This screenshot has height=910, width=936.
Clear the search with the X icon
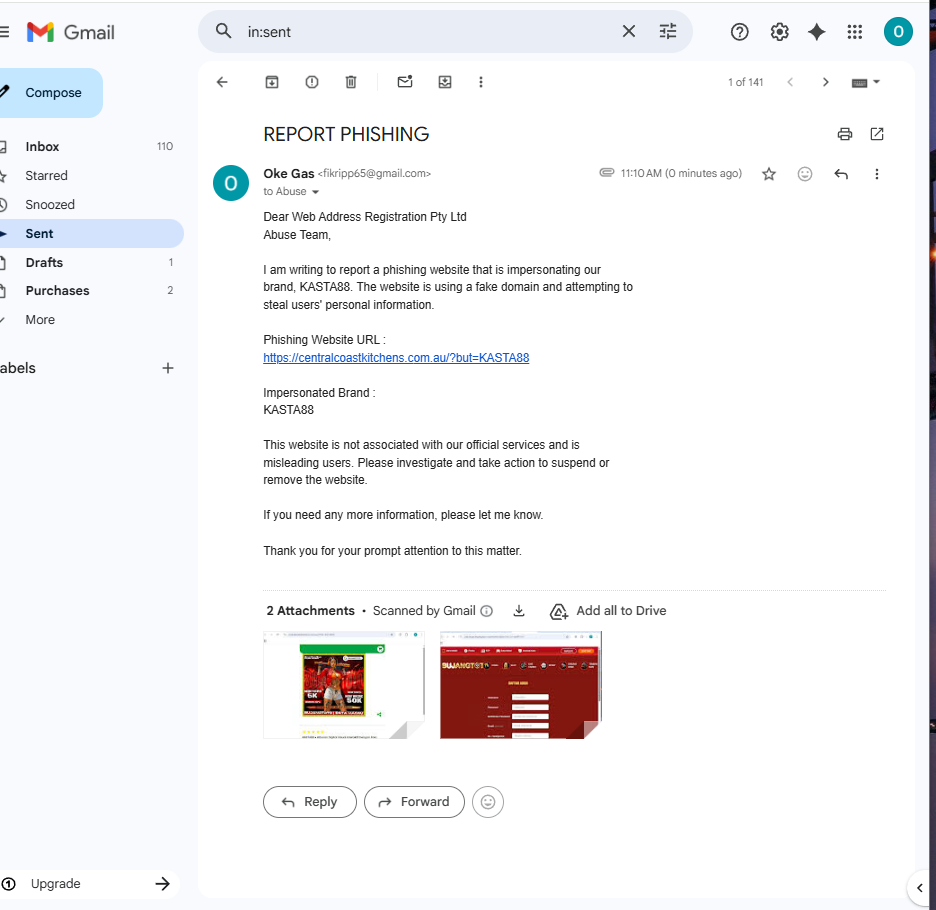[629, 31]
